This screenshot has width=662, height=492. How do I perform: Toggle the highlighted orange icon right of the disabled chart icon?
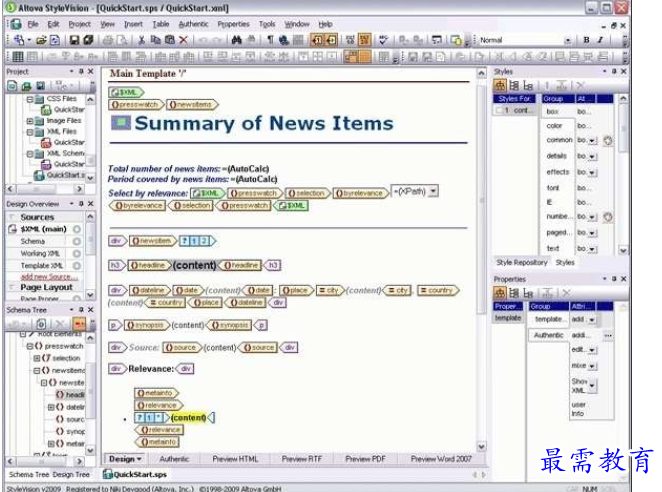364,40
